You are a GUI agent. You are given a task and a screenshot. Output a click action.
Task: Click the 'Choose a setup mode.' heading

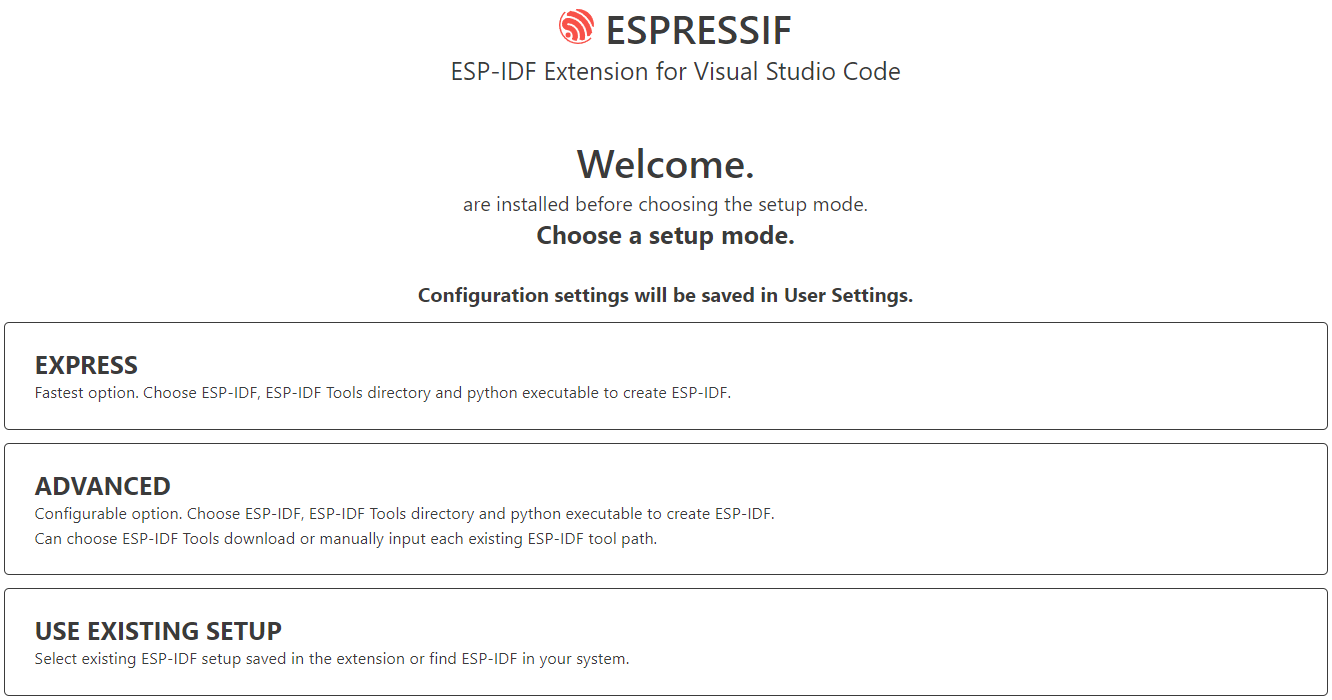pyautogui.click(x=665, y=236)
